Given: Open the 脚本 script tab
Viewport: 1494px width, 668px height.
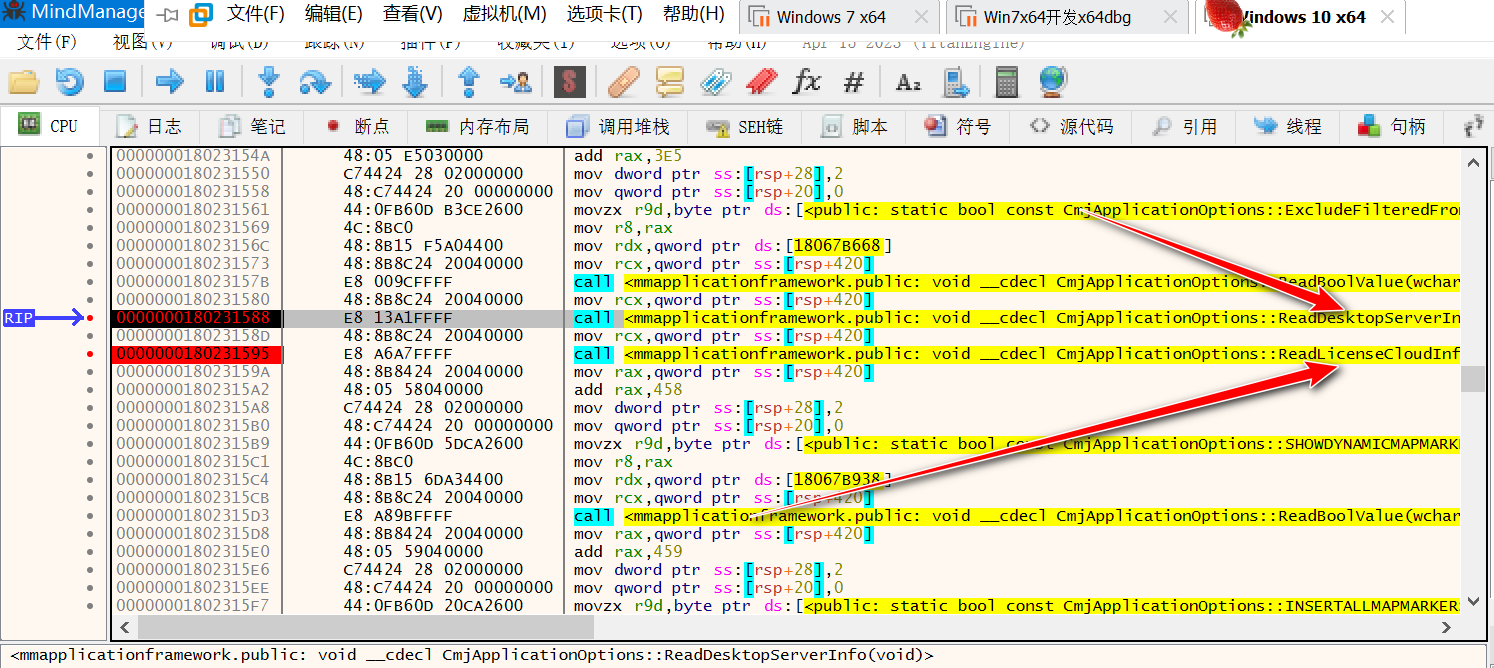Looking at the screenshot, I should point(855,126).
